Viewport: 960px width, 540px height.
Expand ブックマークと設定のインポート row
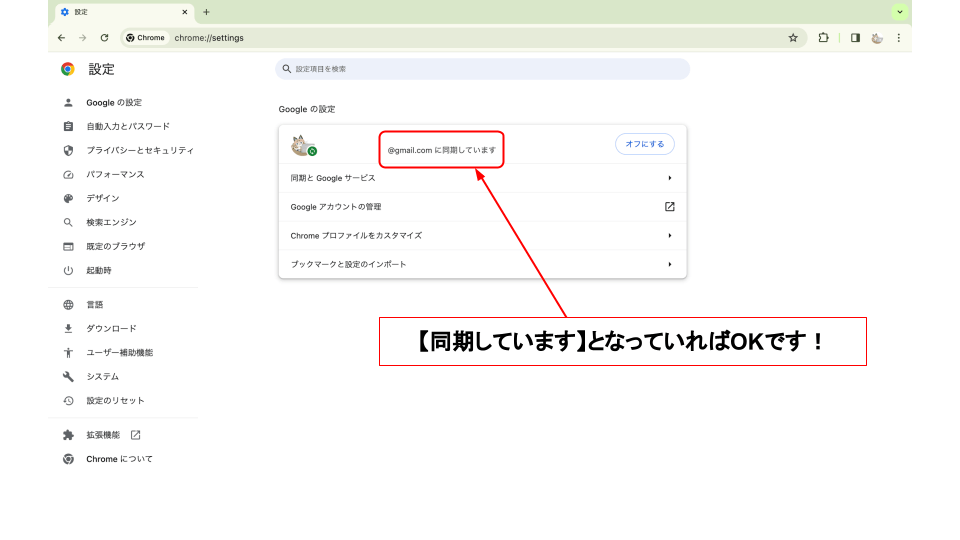pos(669,264)
